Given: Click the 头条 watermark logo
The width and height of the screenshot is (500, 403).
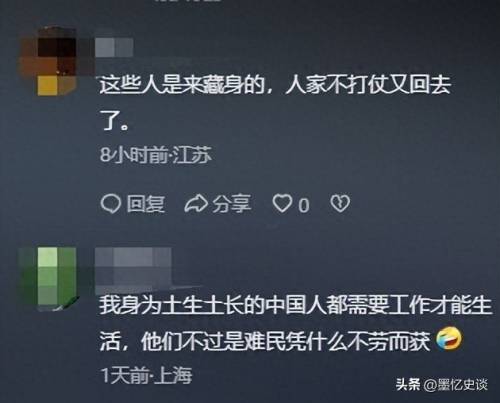Looking at the screenshot, I should [x=408, y=384].
